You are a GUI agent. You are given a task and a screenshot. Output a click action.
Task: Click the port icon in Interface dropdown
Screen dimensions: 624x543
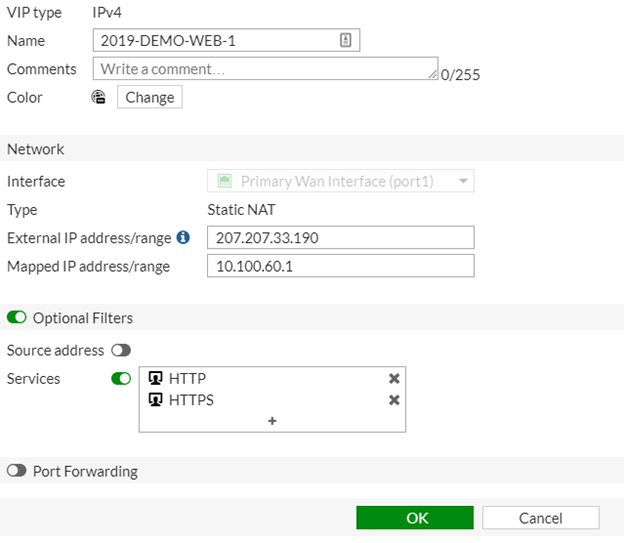pyautogui.click(x=224, y=181)
